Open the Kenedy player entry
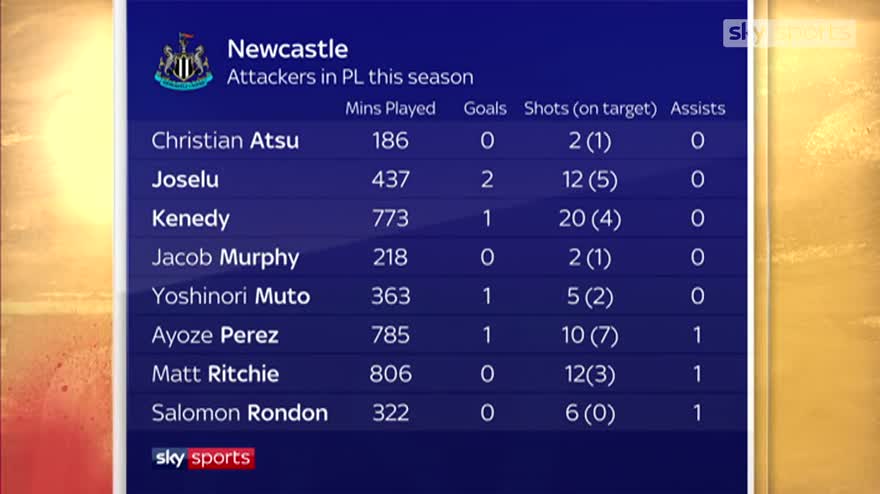This screenshot has width=880, height=494. pyautogui.click(x=190, y=219)
